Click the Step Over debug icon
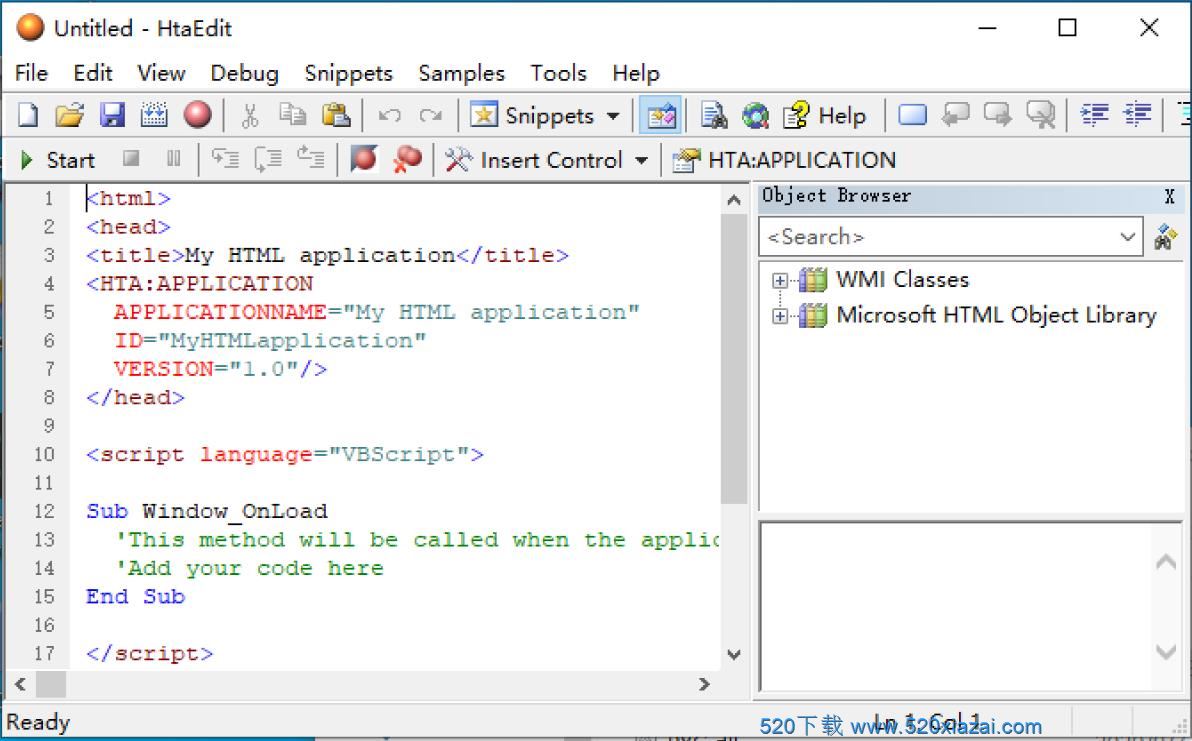 pyautogui.click(x=268, y=159)
